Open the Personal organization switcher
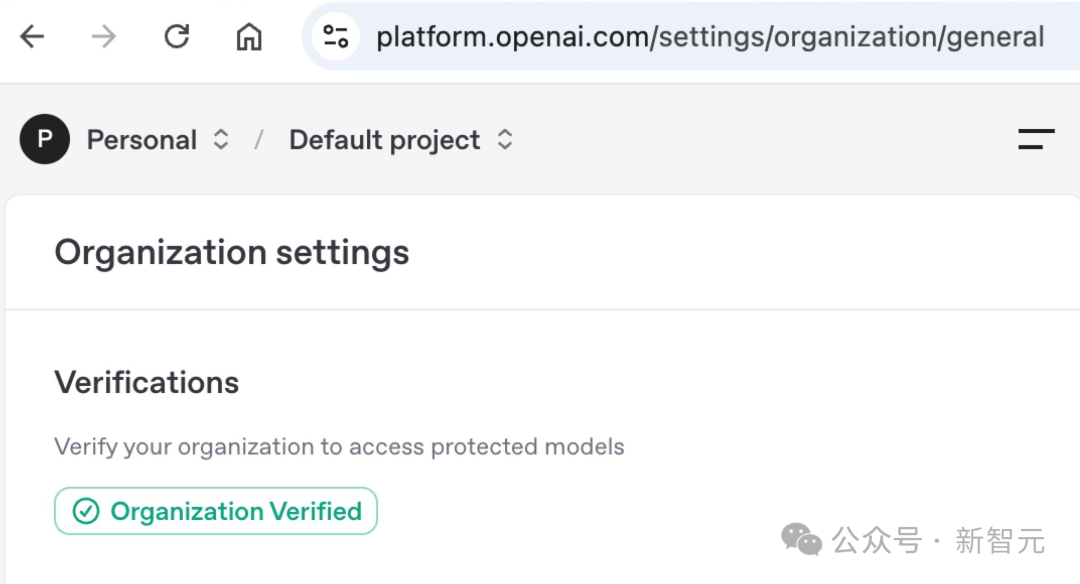 [x=142, y=140]
